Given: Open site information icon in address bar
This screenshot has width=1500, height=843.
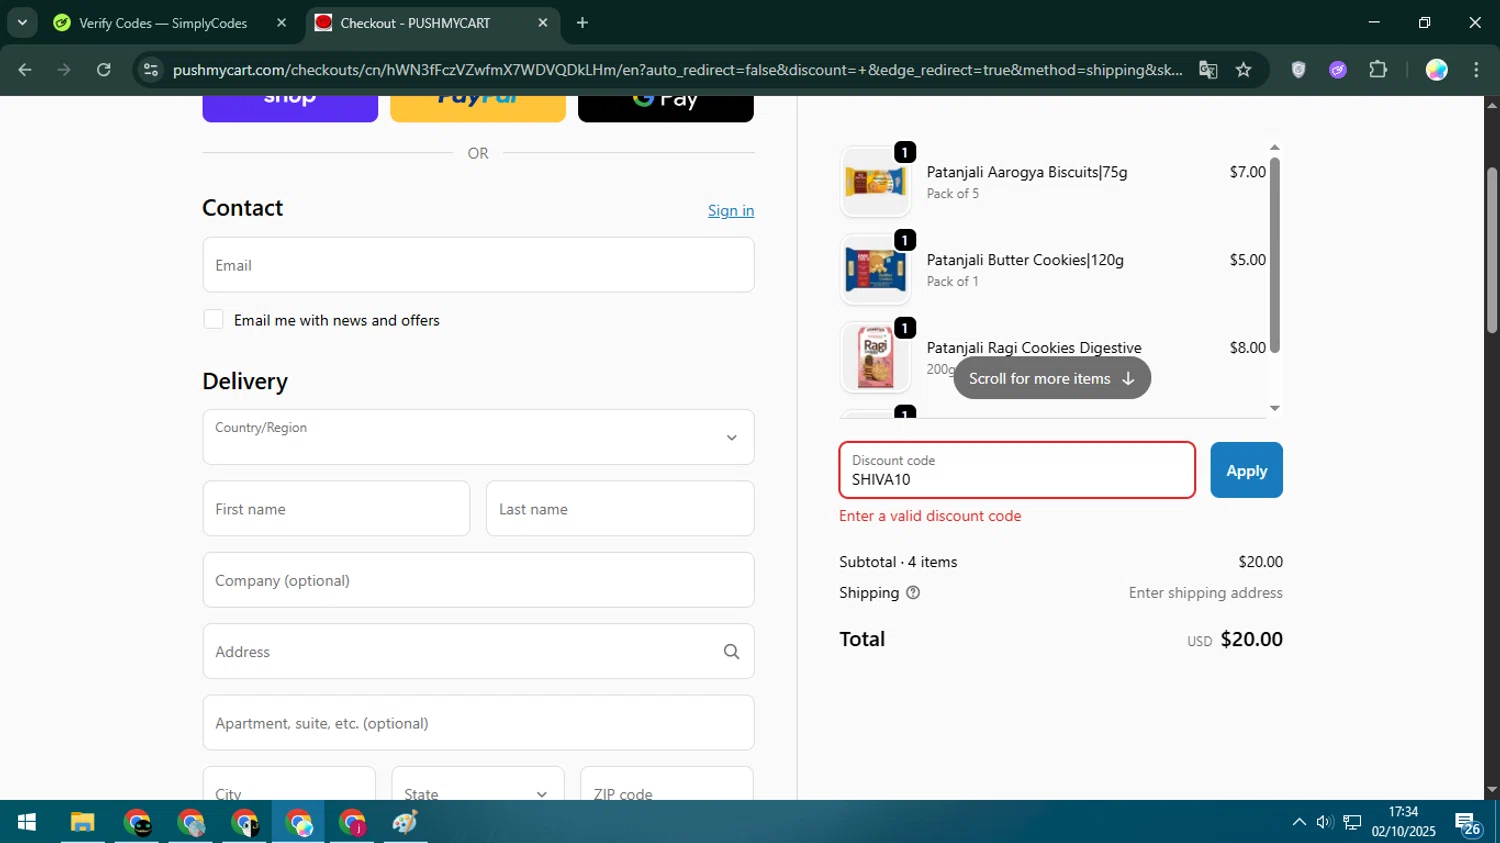Looking at the screenshot, I should click(x=151, y=70).
